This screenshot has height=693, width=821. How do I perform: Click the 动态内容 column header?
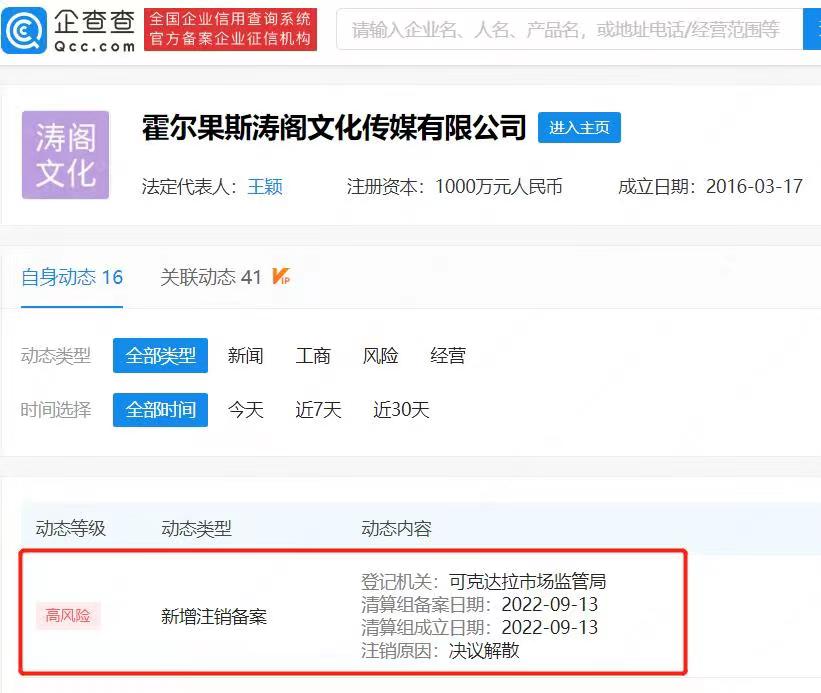point(396,529)
